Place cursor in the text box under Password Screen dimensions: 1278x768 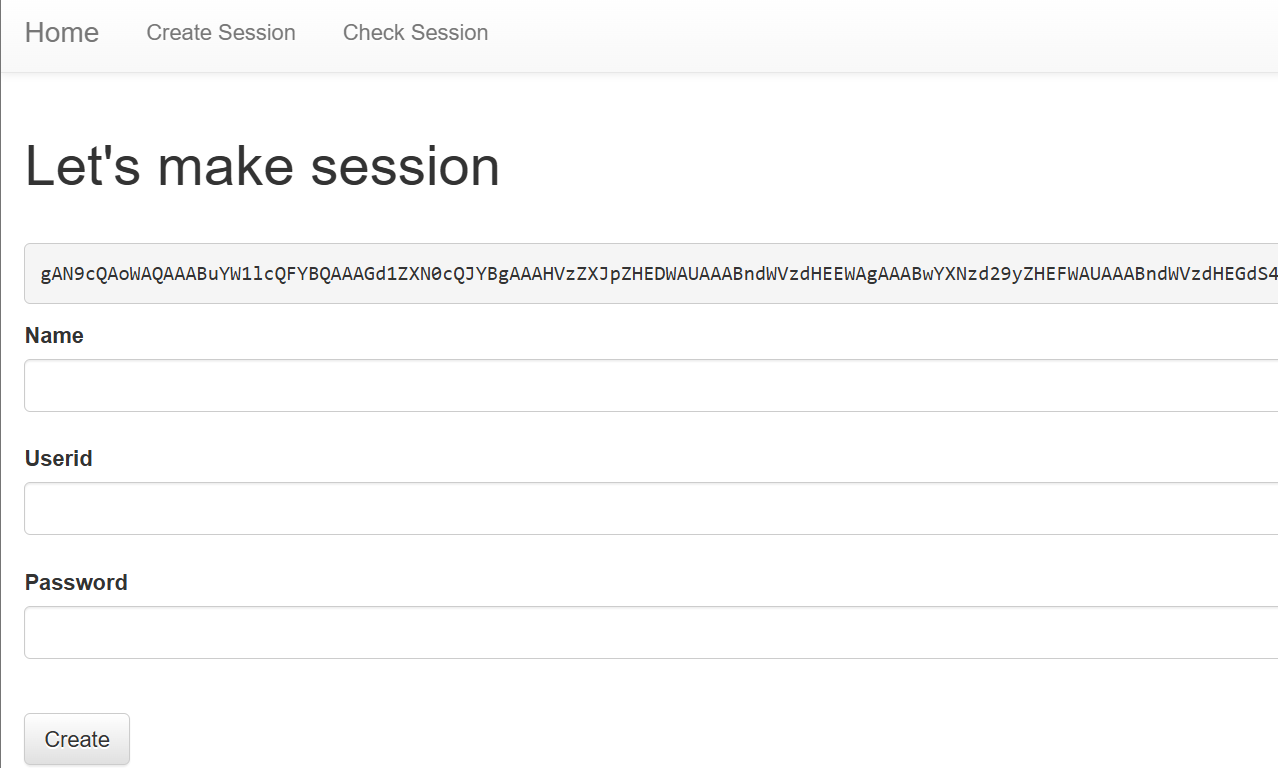(651, 632)
